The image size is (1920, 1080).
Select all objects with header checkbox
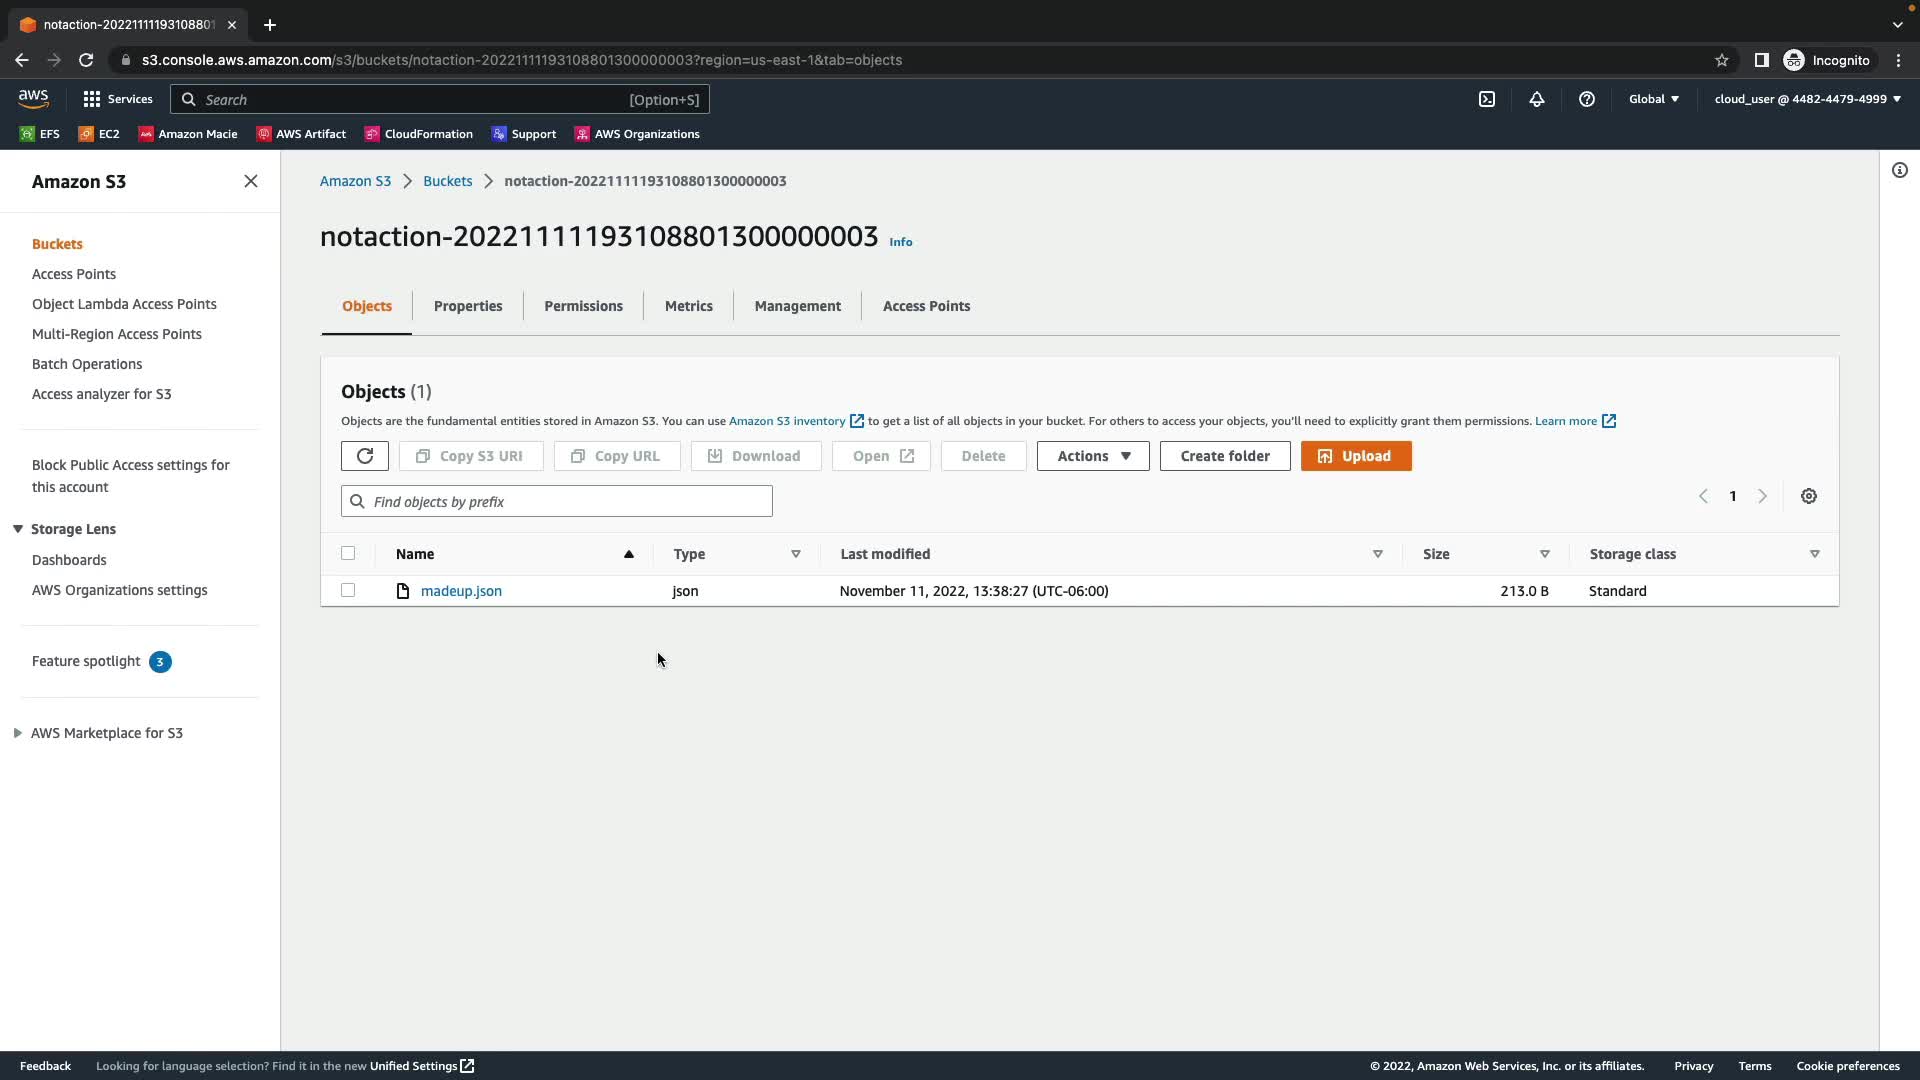348,553
